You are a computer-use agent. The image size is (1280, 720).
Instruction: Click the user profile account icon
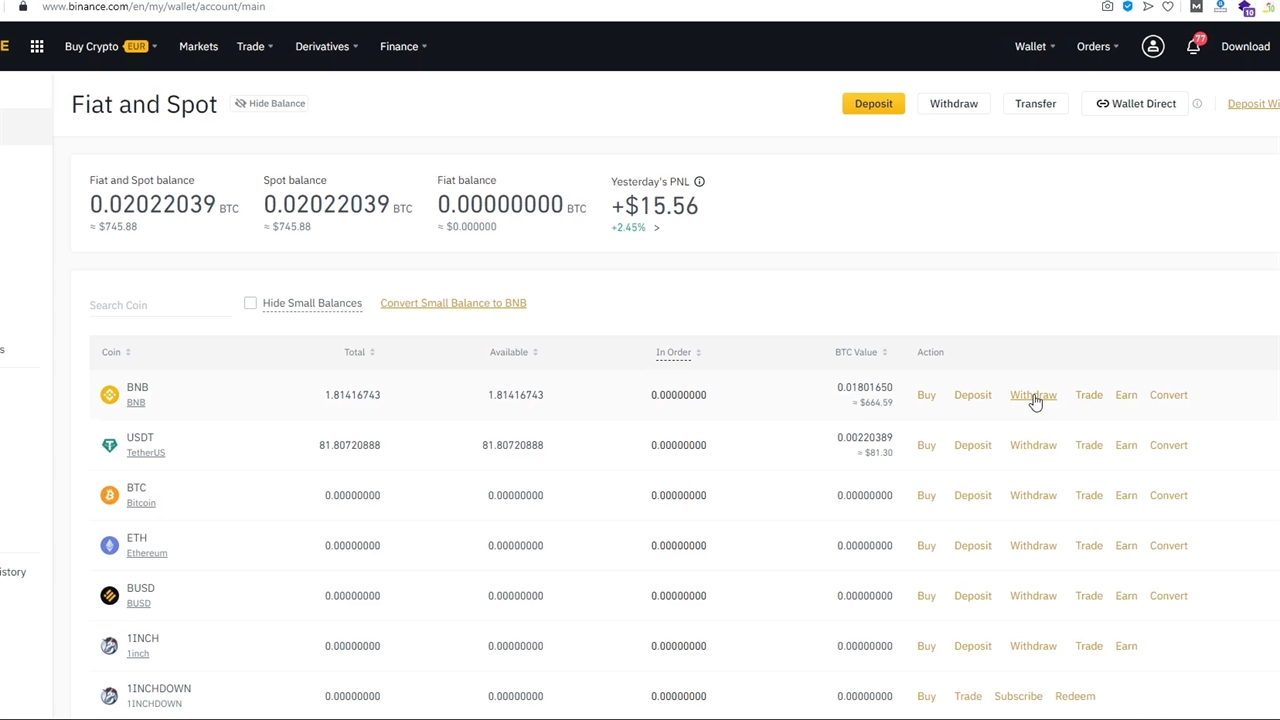pyautogui.click(x=1153, y=46)
